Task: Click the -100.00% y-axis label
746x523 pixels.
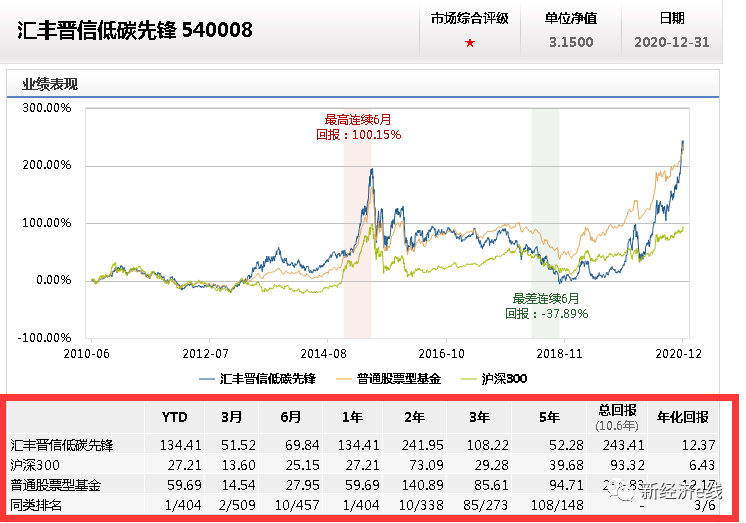Action: pyautogui.click(x=44, y=338)
